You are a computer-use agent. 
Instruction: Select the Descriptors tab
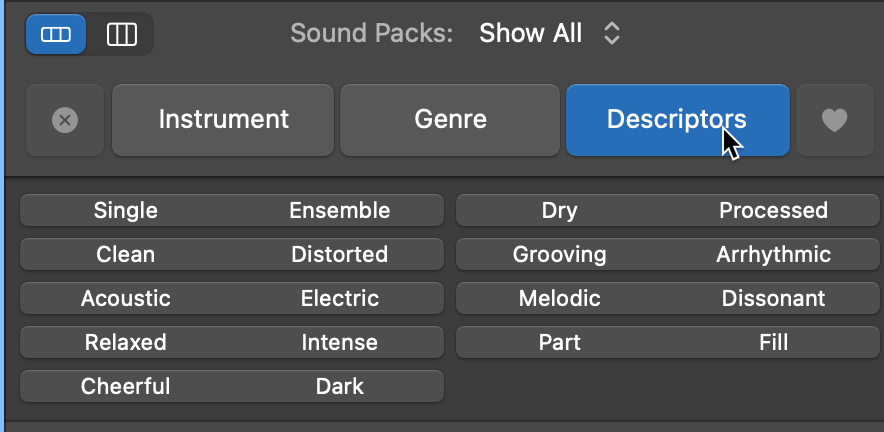(x=677, y=120)
